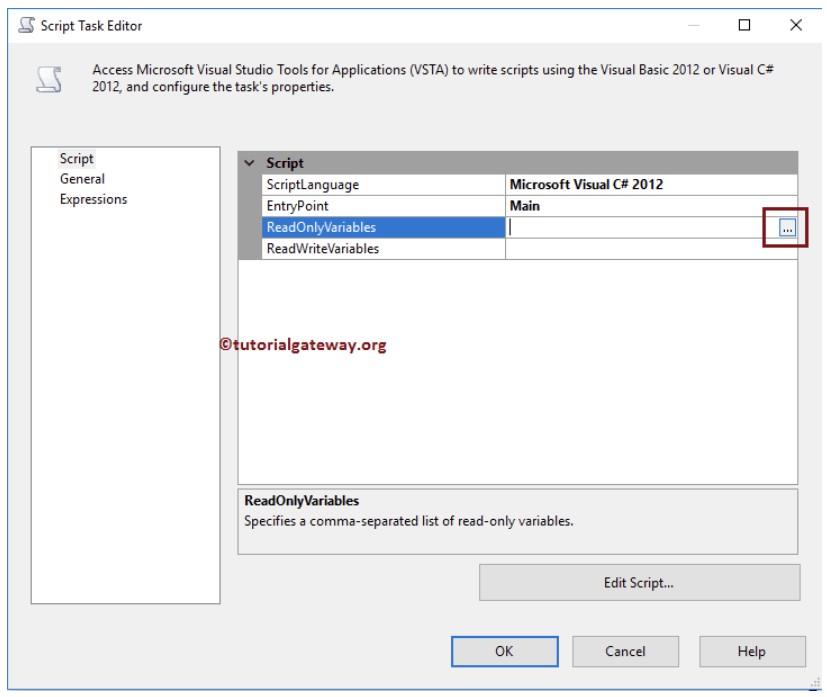827x697 pixels.
Task: Collapse the Script category chevron
Action: (249, 163)
